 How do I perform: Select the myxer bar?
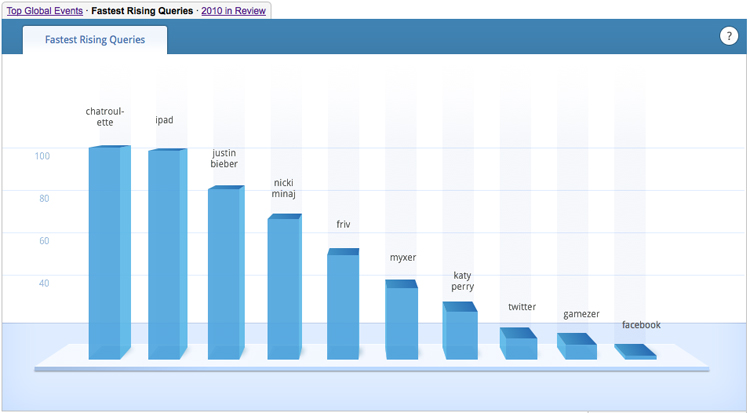point(401,320)
